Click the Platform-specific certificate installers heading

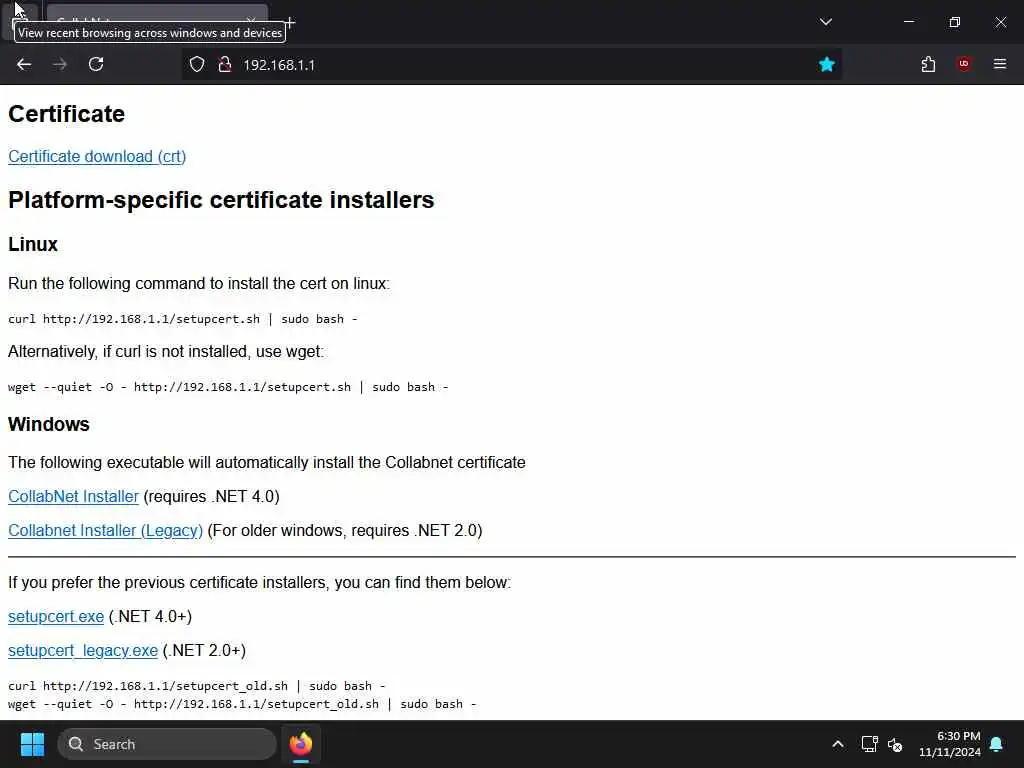[x=221, y=200]
